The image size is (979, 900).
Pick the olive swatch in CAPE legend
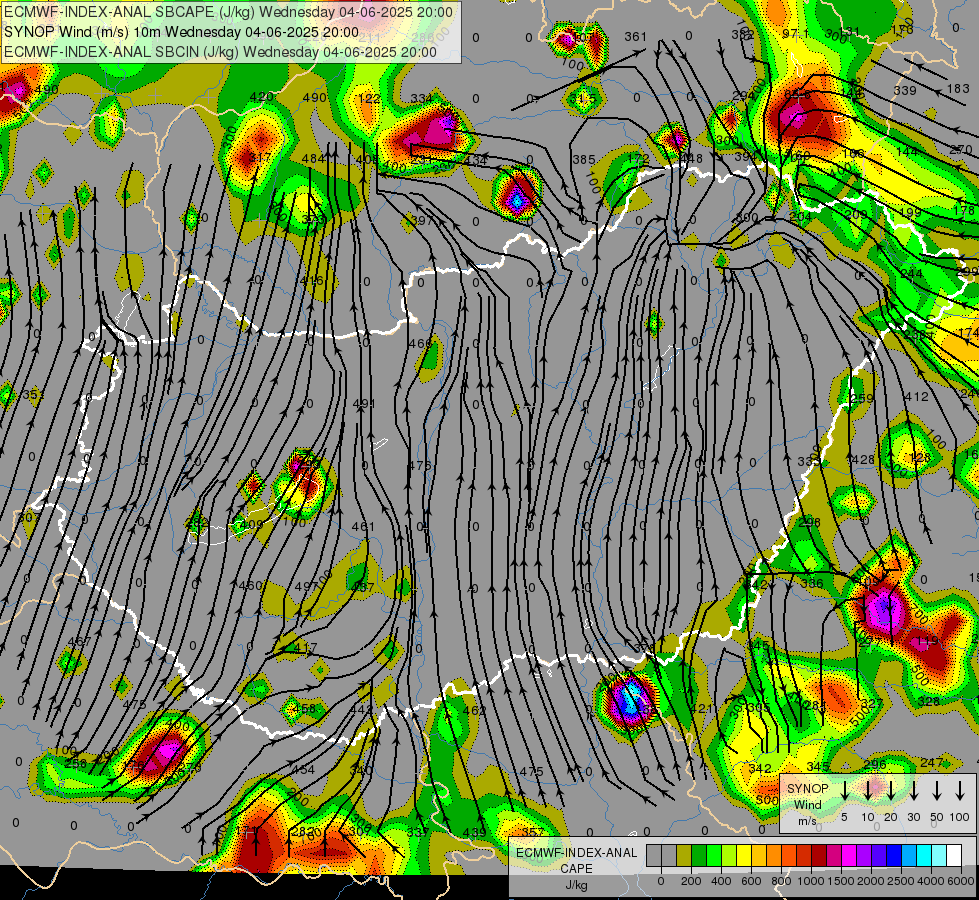(684, 856)
